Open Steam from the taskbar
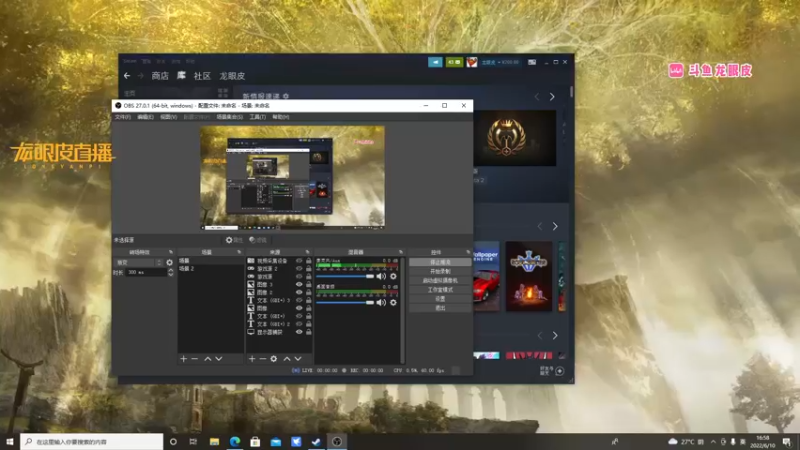800x450 pixels. point(316,442)
